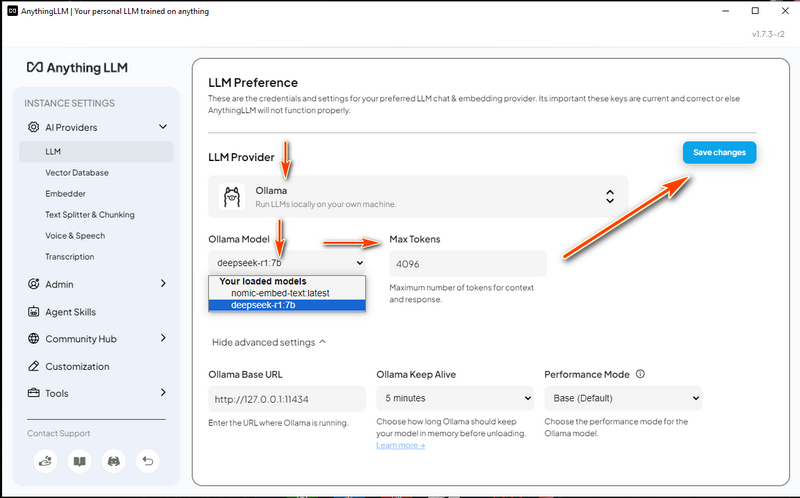
Task: Choose deepseek-r1:7b option in list
Action: click(x=287, y=305)
